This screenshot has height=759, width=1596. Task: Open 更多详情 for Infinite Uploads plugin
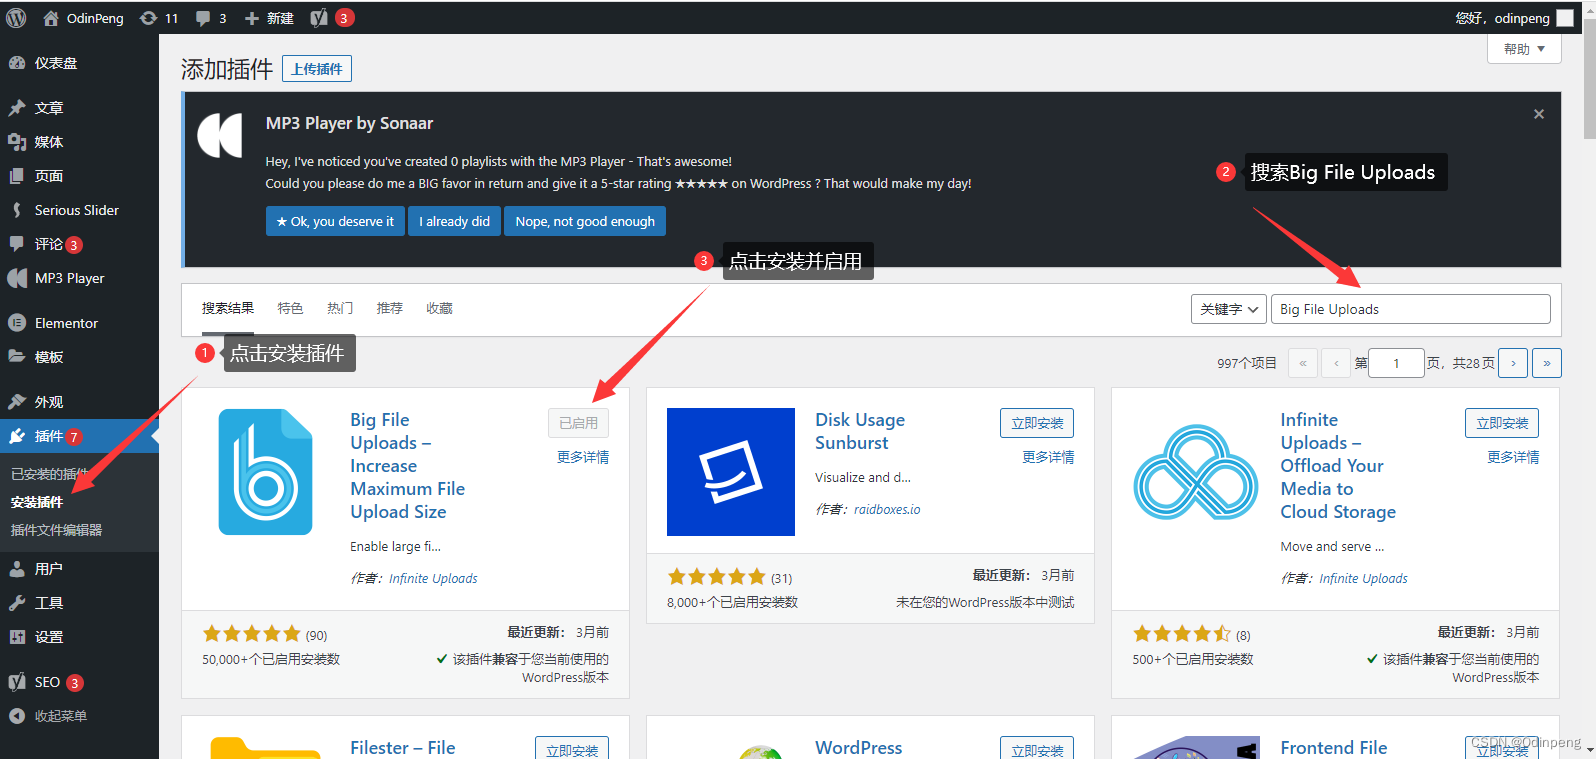[x=1513, y=457]
